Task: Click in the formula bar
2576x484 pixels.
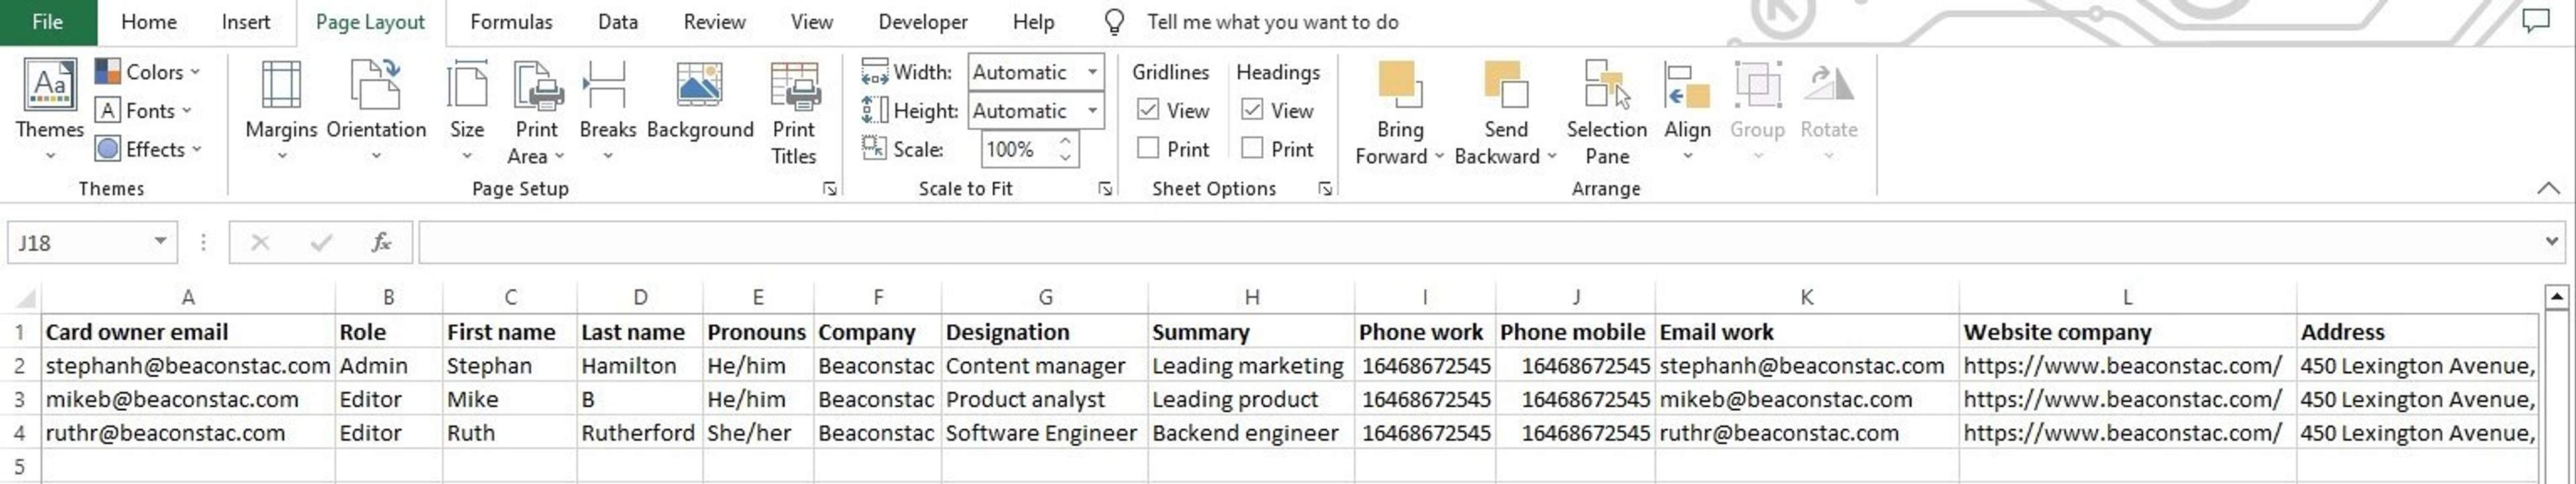Action: [x=1480, y=242]
